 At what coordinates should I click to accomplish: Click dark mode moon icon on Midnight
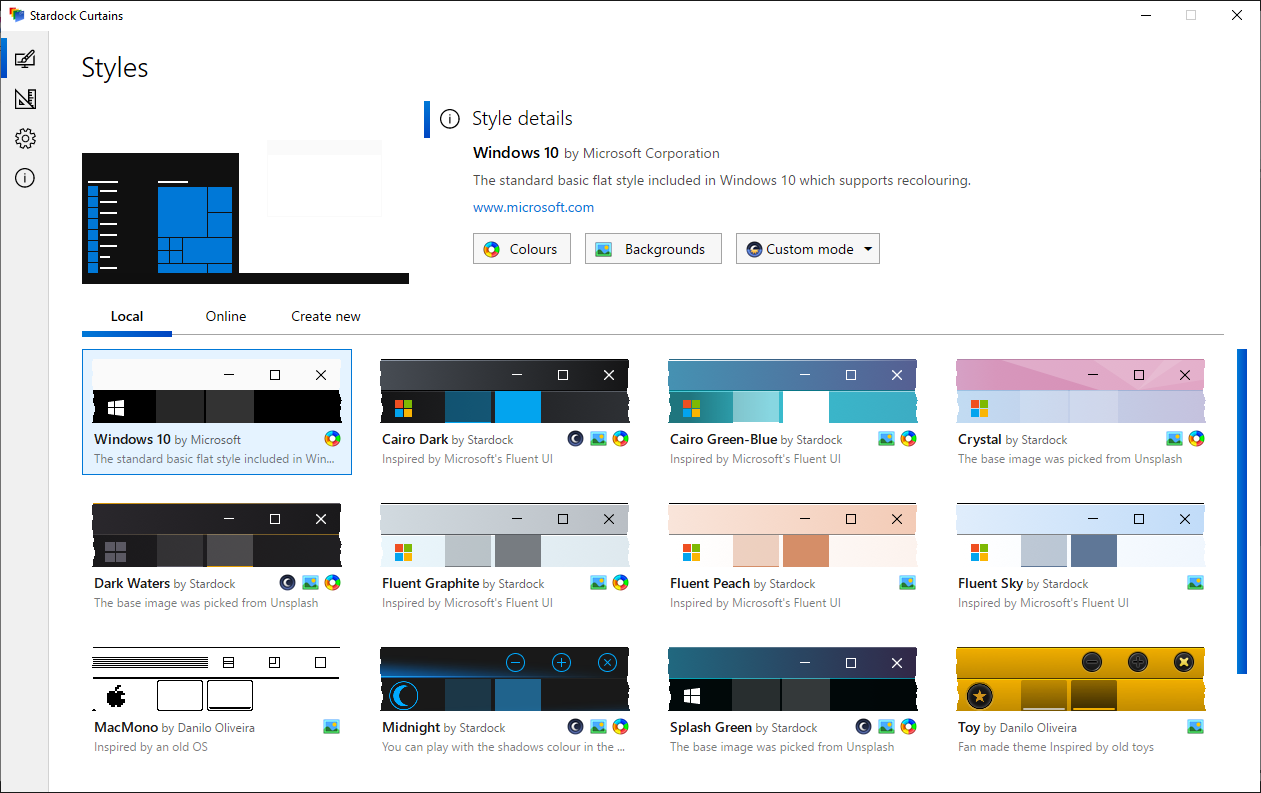[576, 727]
